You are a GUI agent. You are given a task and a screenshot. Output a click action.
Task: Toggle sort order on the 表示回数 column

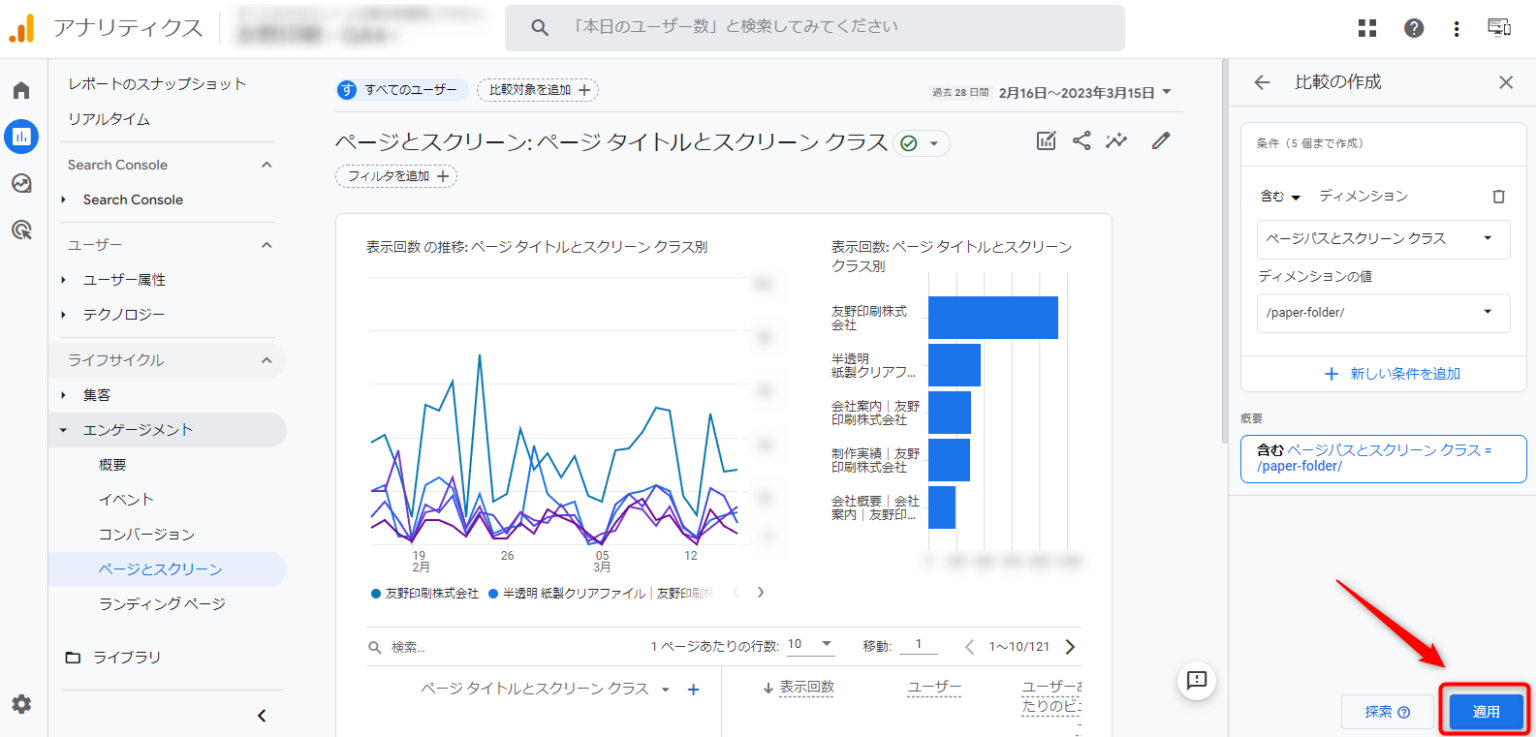pos(806,687)
